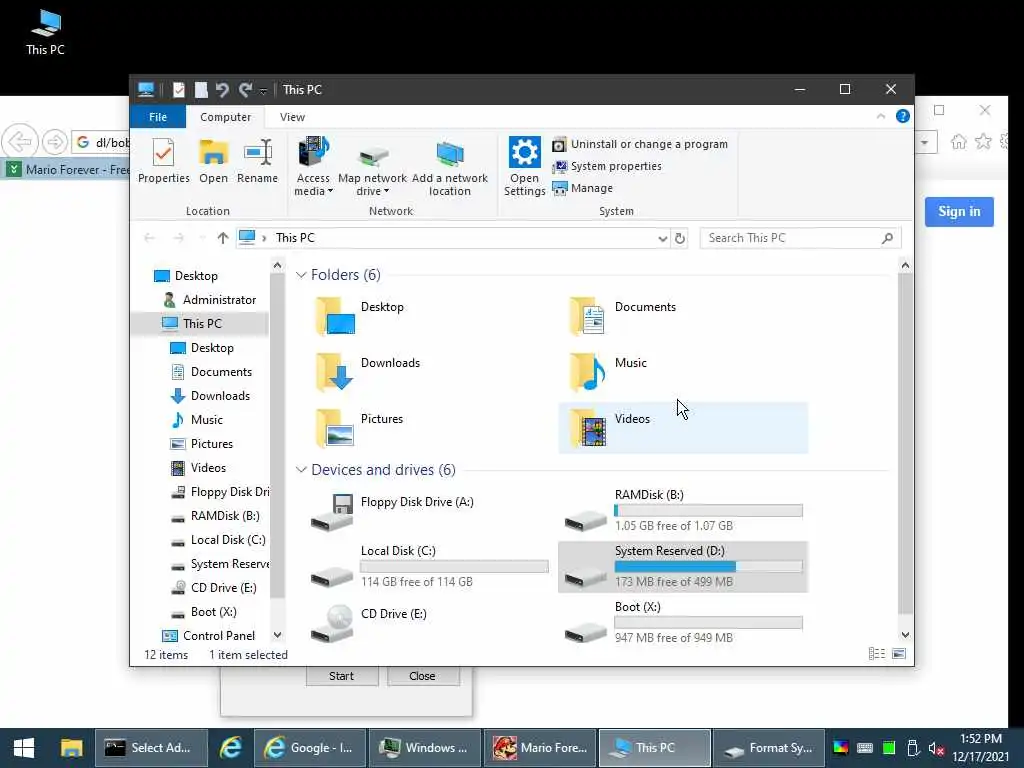Click the Search This PC field
The height and width of the screenshot is (768, 1024).
[x=800, y=238]
